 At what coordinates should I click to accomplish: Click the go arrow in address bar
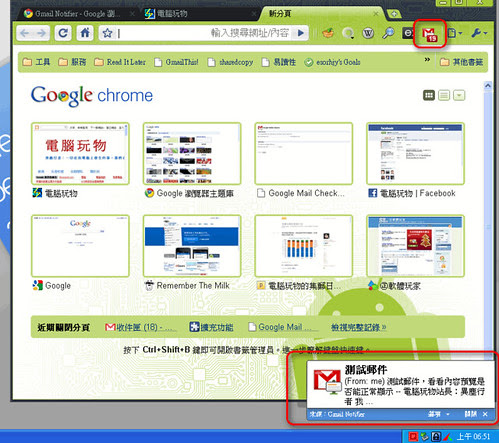(301, 33)
